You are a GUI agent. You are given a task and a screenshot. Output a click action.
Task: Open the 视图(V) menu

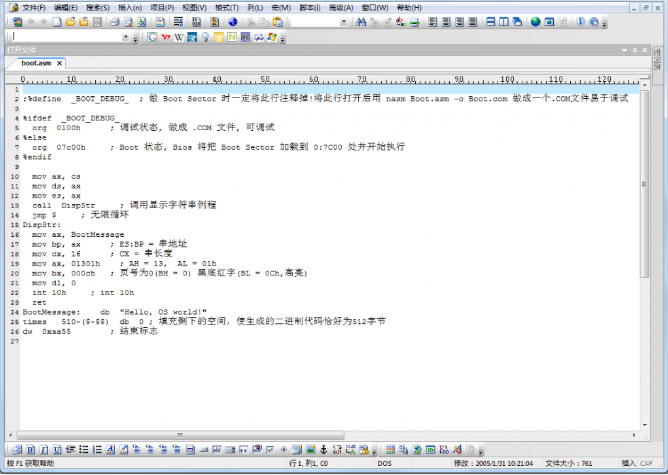(194, 8)
